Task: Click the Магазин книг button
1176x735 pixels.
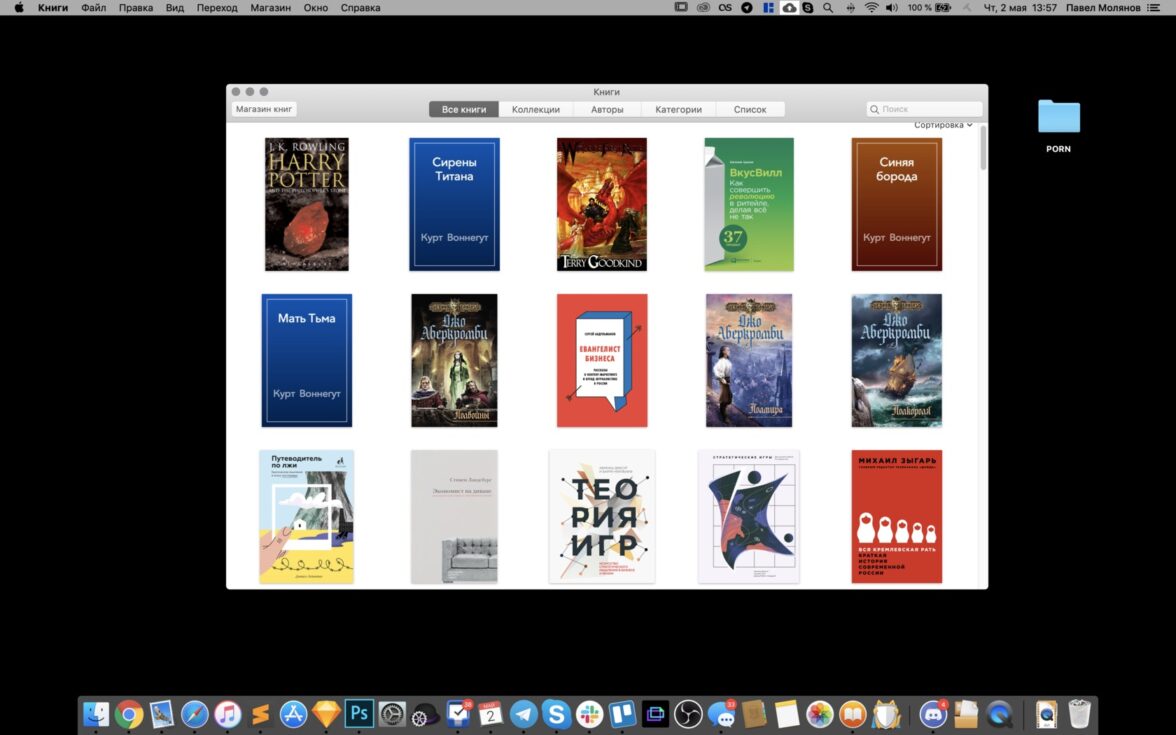Action: (264, 109)
